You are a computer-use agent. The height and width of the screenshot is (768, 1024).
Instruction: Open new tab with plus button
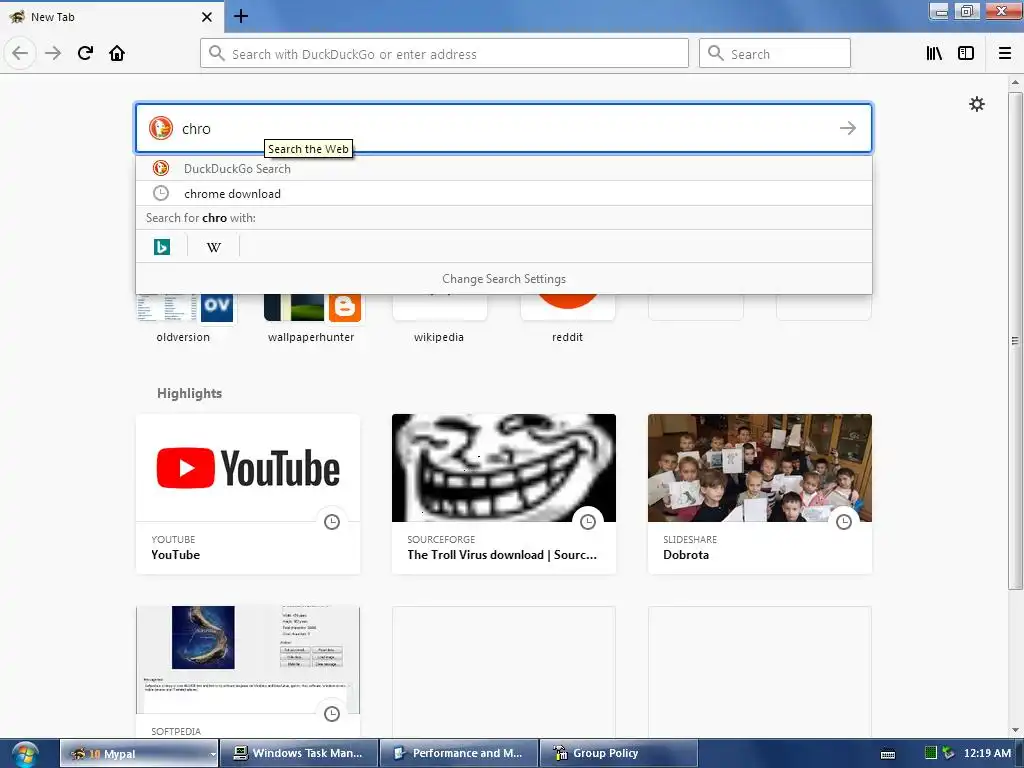tap(240, 16)
